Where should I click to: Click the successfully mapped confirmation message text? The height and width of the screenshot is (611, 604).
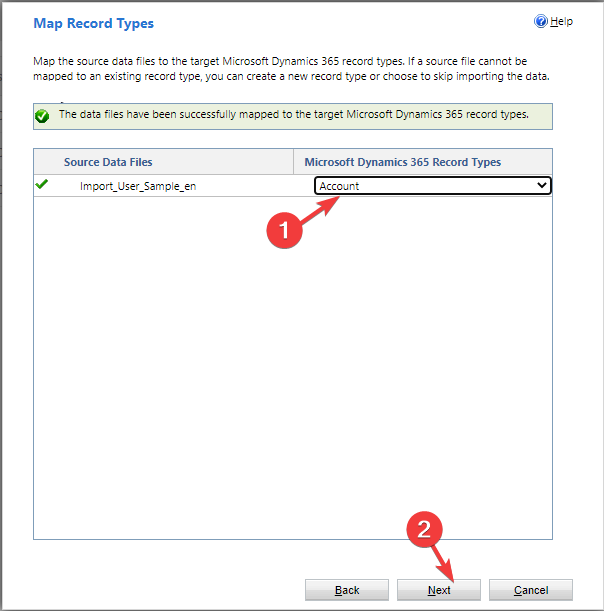click(x=293, y=115)
